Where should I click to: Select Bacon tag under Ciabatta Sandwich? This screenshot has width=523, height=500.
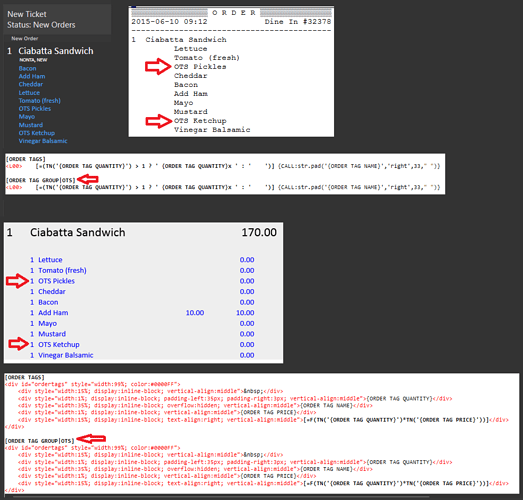tap(27, 68)
